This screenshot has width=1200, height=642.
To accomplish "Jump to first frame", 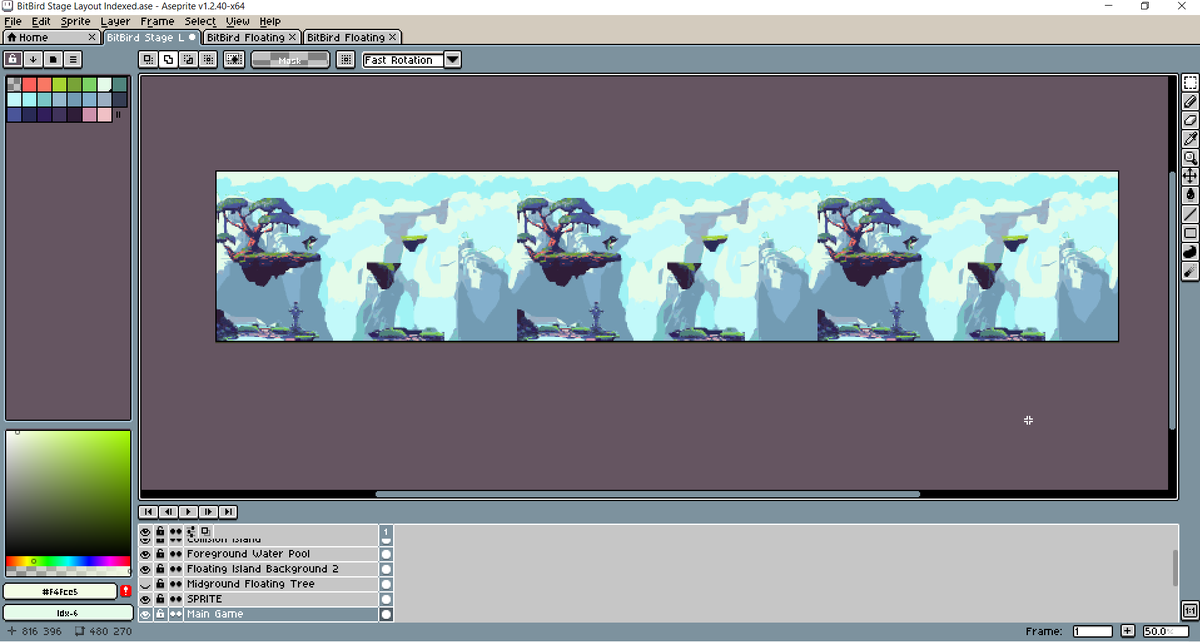I will point(149,512).
